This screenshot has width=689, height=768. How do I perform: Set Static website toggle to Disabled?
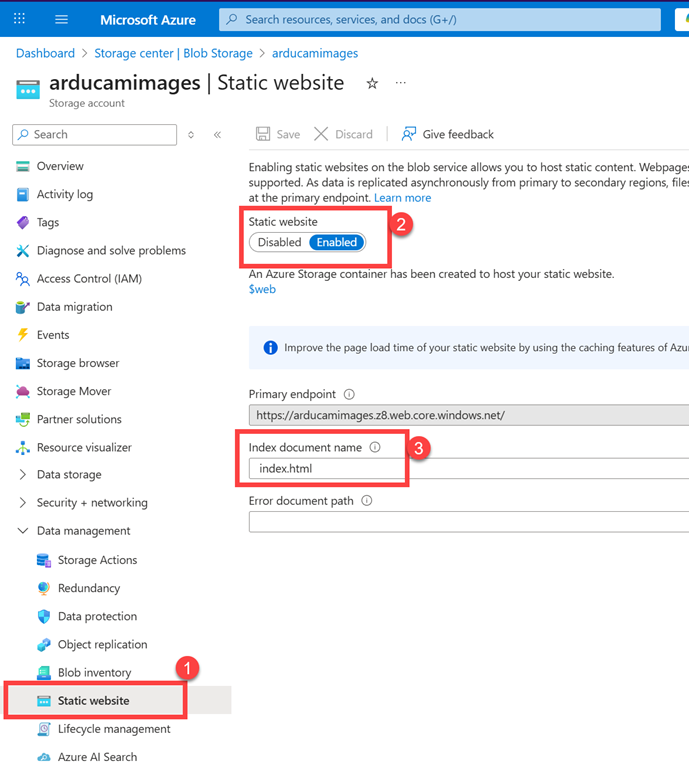[x=279, y=242]
